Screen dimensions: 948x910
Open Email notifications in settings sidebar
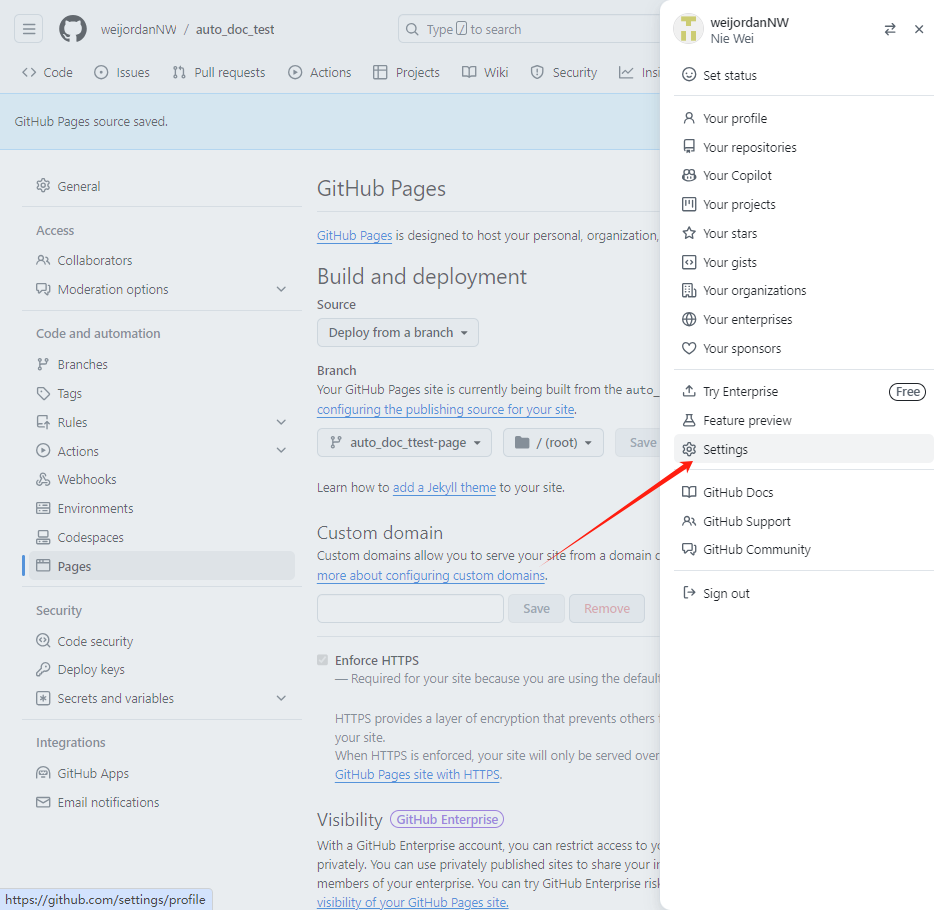coord(162,802)
